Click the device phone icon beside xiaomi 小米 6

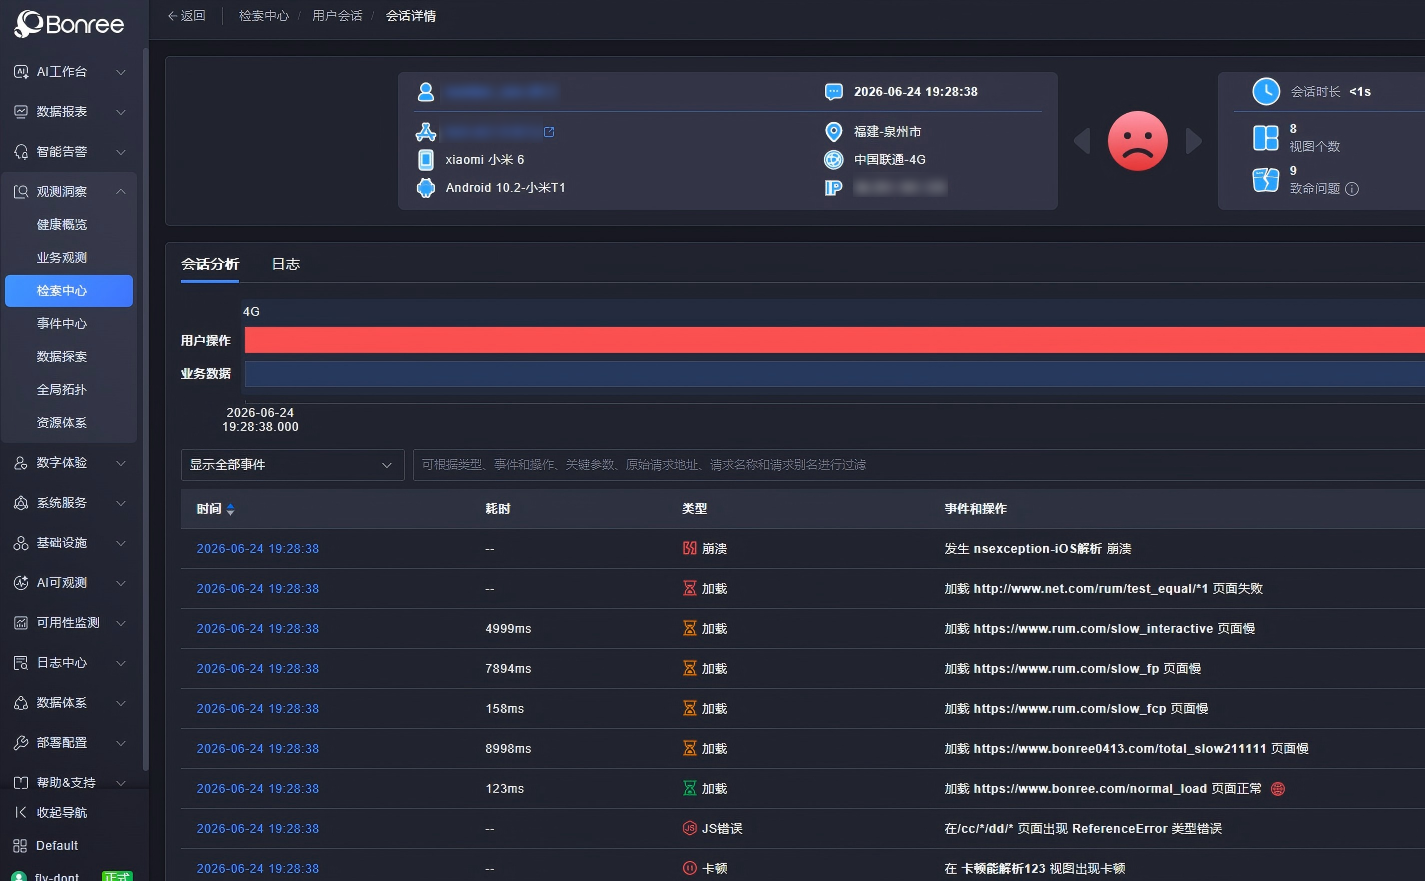tap(426, 160)
